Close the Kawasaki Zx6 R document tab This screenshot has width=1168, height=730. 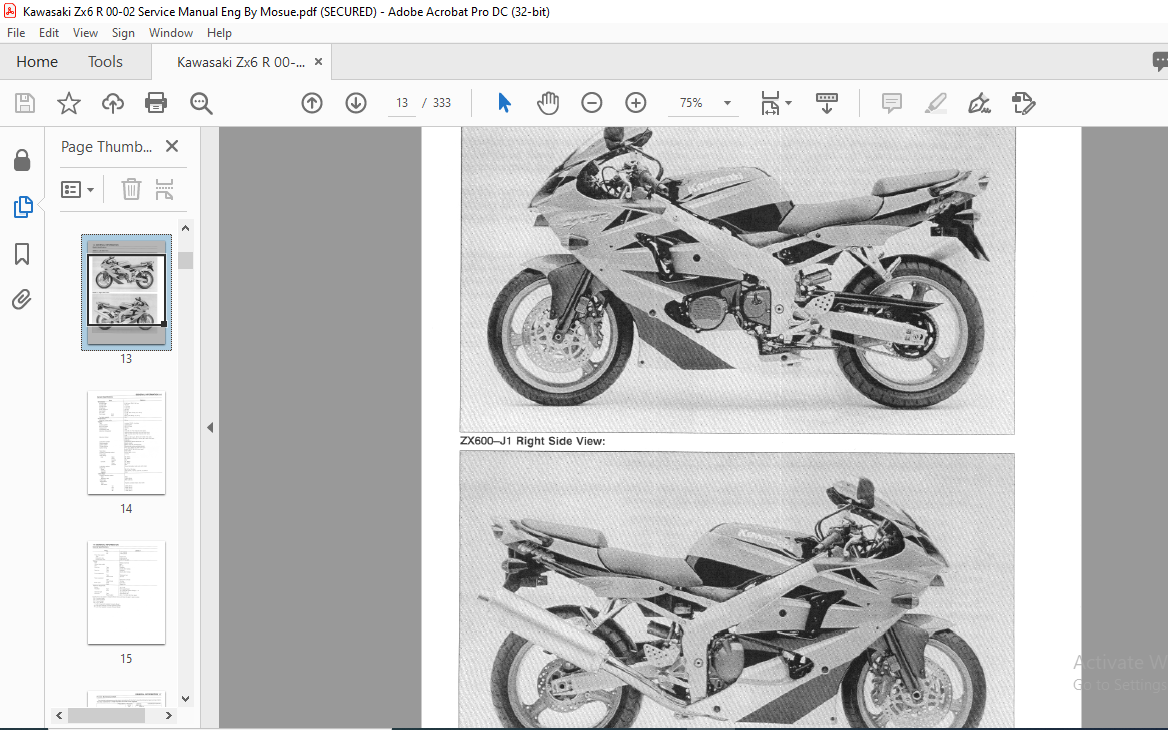319,62
